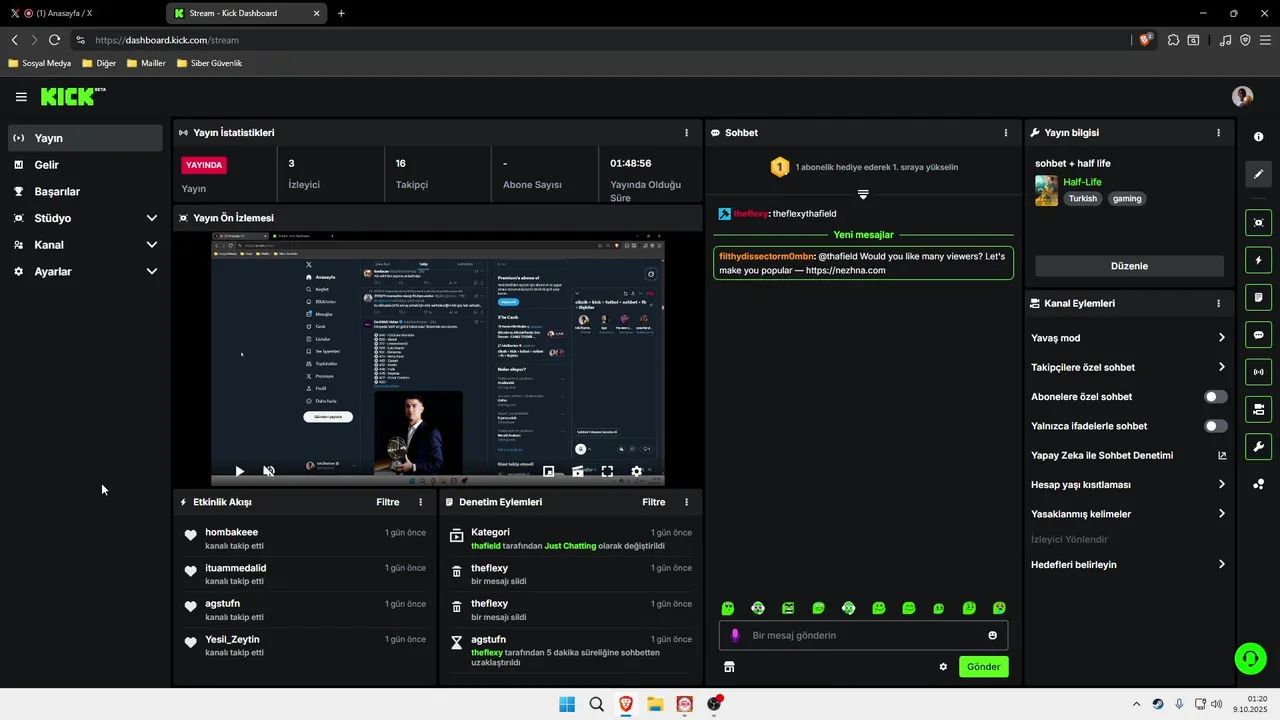Toggle the lightning activity feed widget icon

pos(1259,260)
